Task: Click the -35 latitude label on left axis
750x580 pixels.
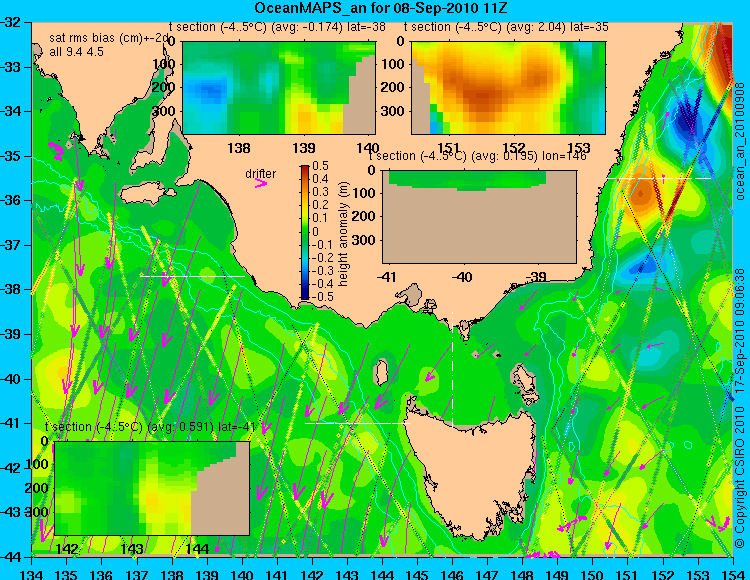Action: tap(11, 156)
